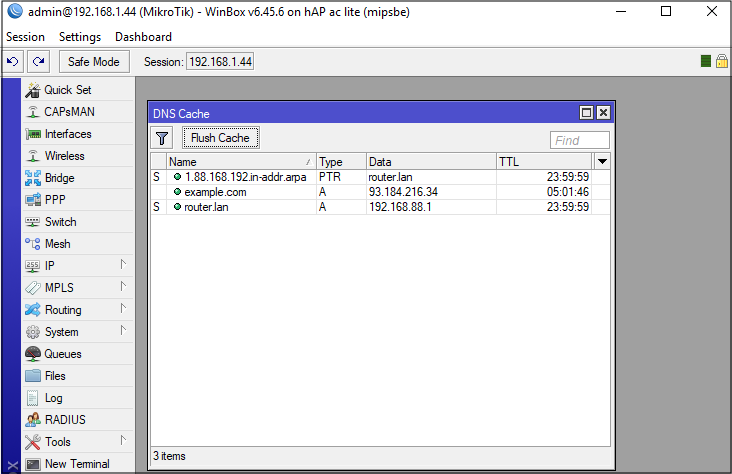This screenshot has width=732, height=474.
Task: Click the Mesh nodes icon
Action: (x=33, y=244)
